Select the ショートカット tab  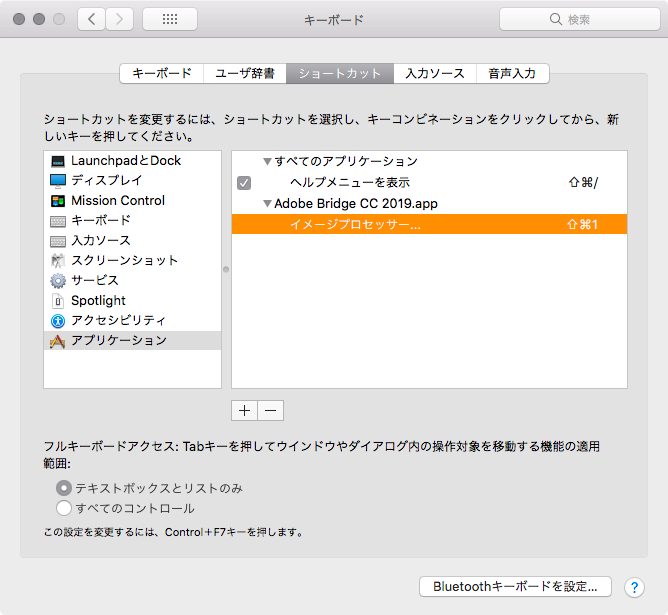pyautogui.click(x=340, y=73)
